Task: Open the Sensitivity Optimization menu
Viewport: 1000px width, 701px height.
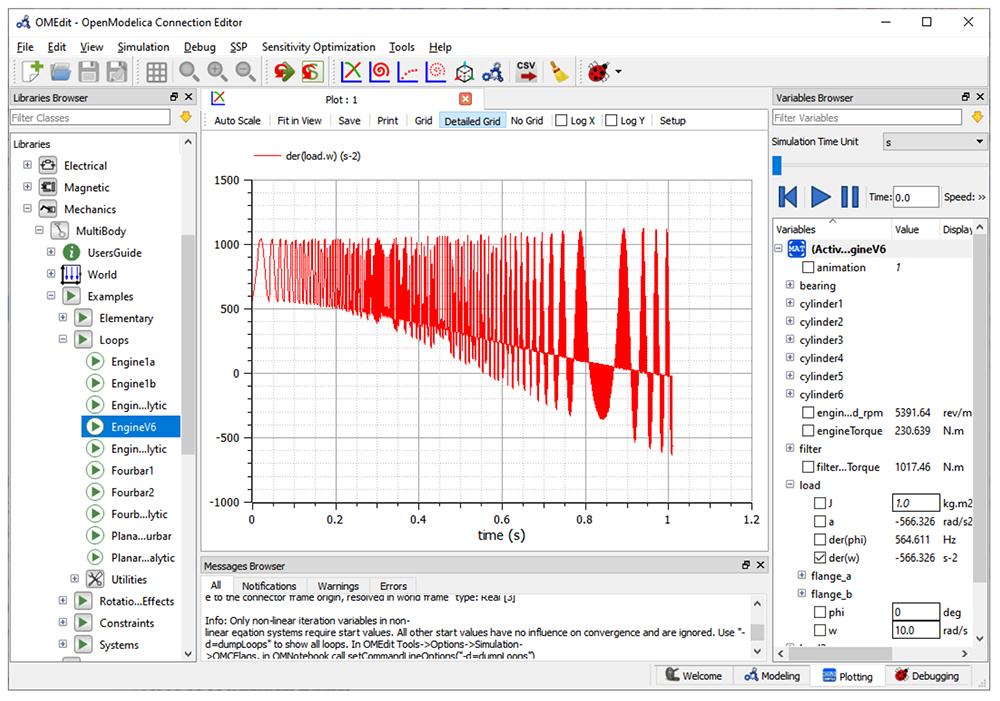Action: (318, 47)
